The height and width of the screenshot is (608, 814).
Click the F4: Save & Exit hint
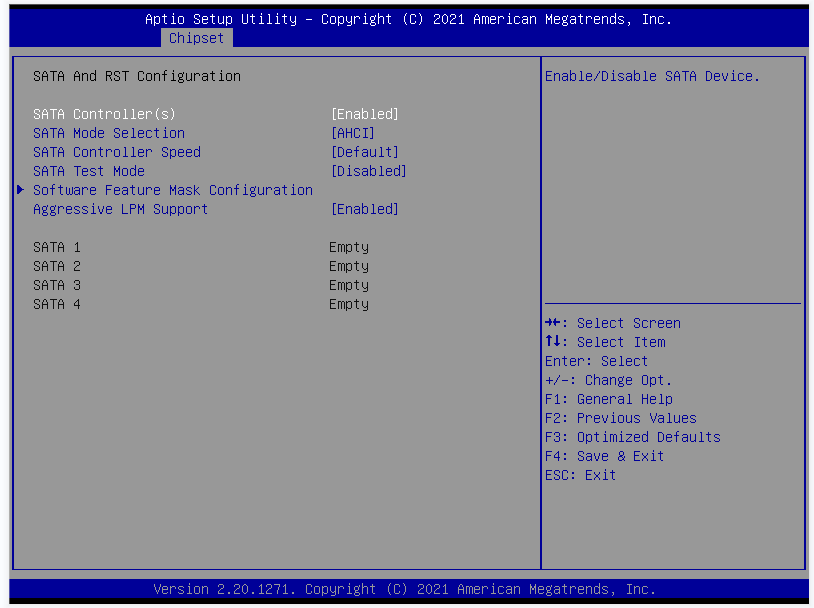[x=604, y=456]
